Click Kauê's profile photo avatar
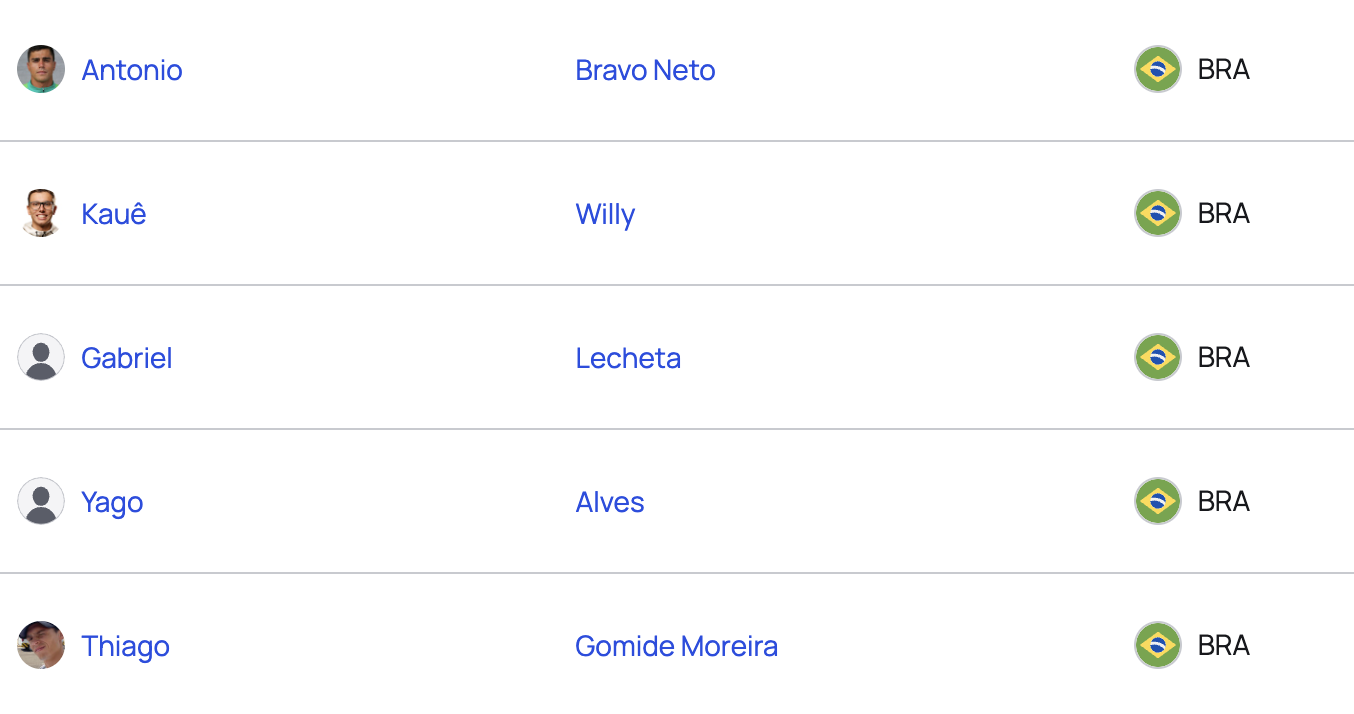 tap(41, 213)
